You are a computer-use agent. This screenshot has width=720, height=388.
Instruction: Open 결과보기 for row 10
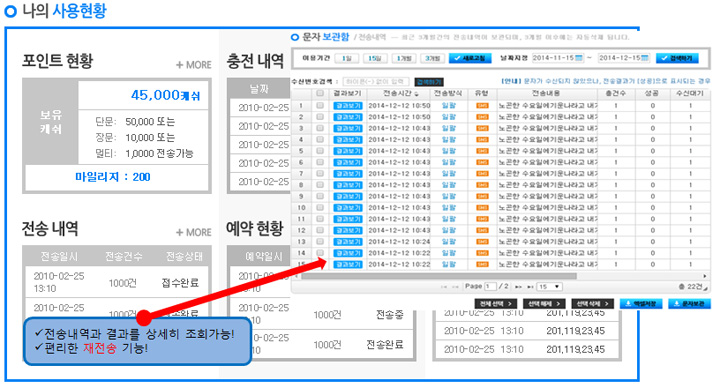pos(348,208)
